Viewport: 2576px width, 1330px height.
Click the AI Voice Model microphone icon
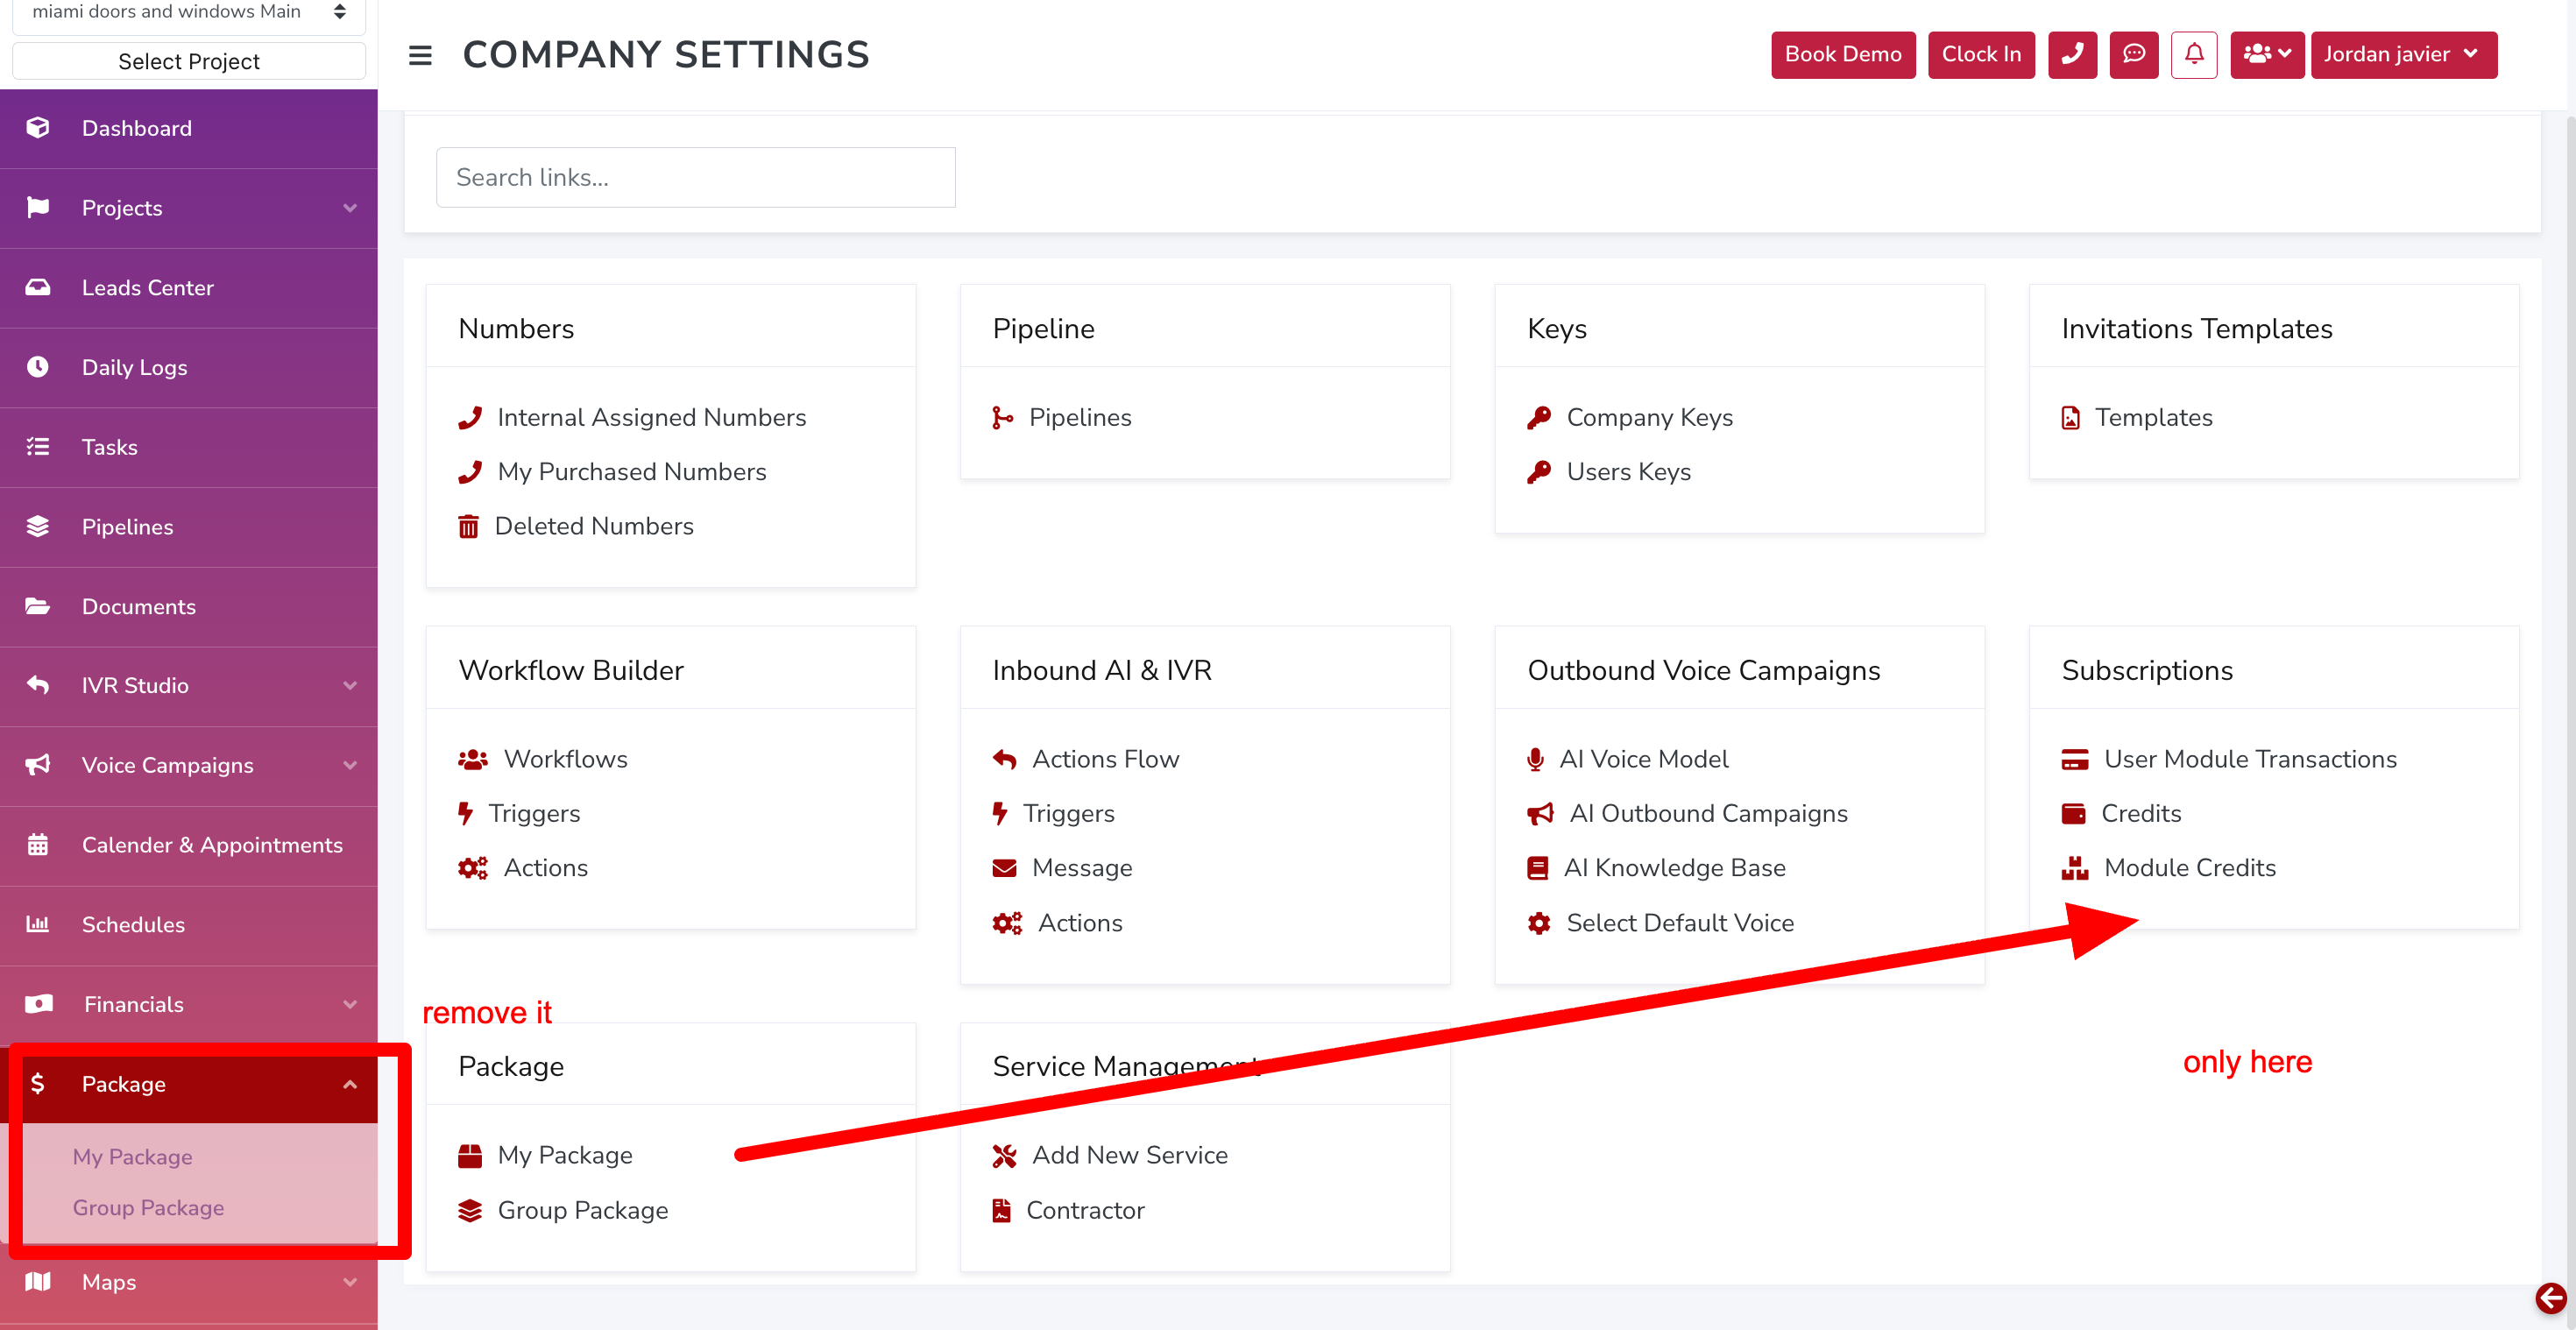(1535, 759)
